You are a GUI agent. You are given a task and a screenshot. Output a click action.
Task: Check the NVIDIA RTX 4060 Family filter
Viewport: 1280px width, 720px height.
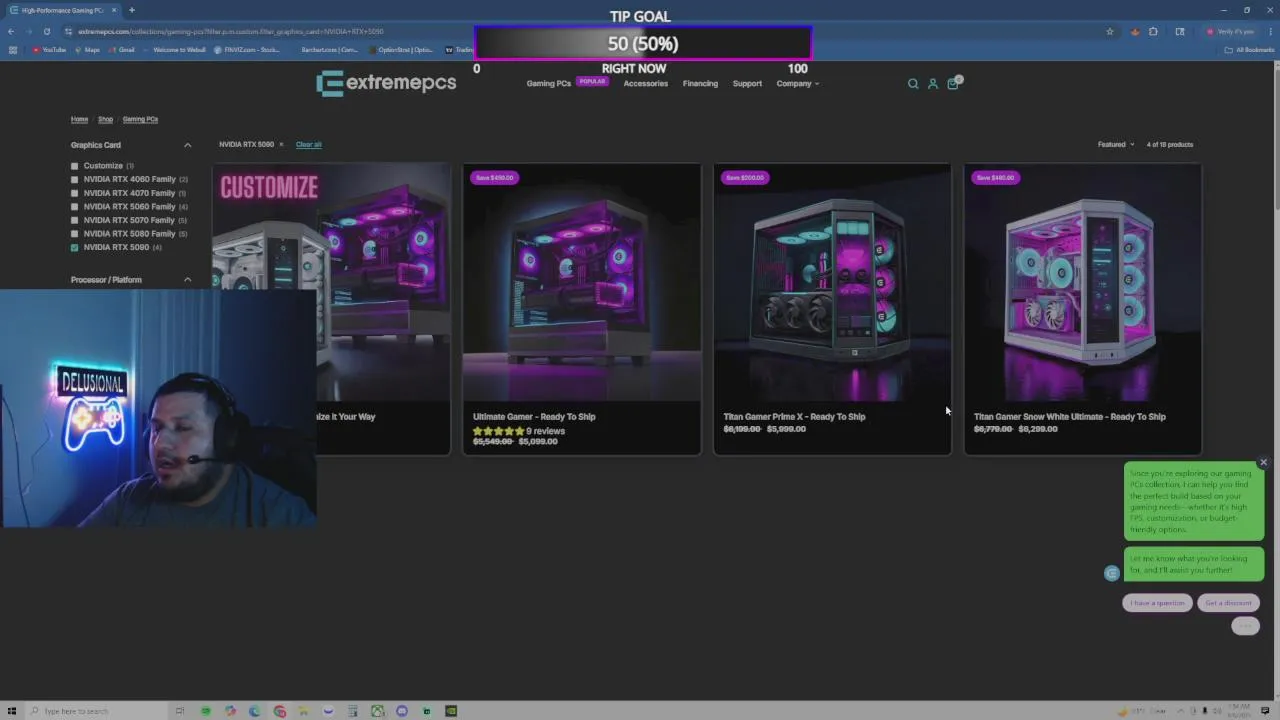(74, 179)
